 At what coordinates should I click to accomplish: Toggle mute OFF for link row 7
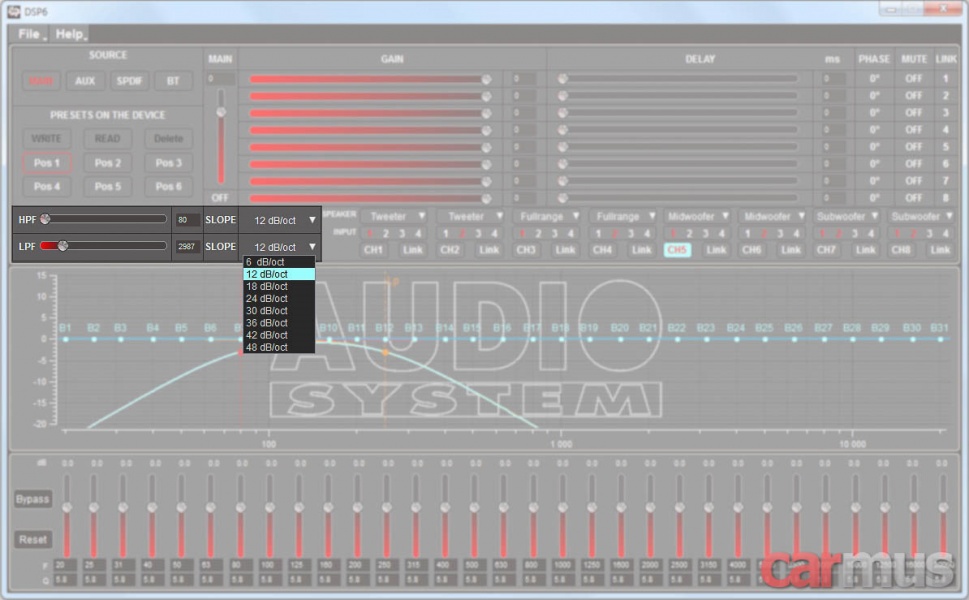(913, 181)
